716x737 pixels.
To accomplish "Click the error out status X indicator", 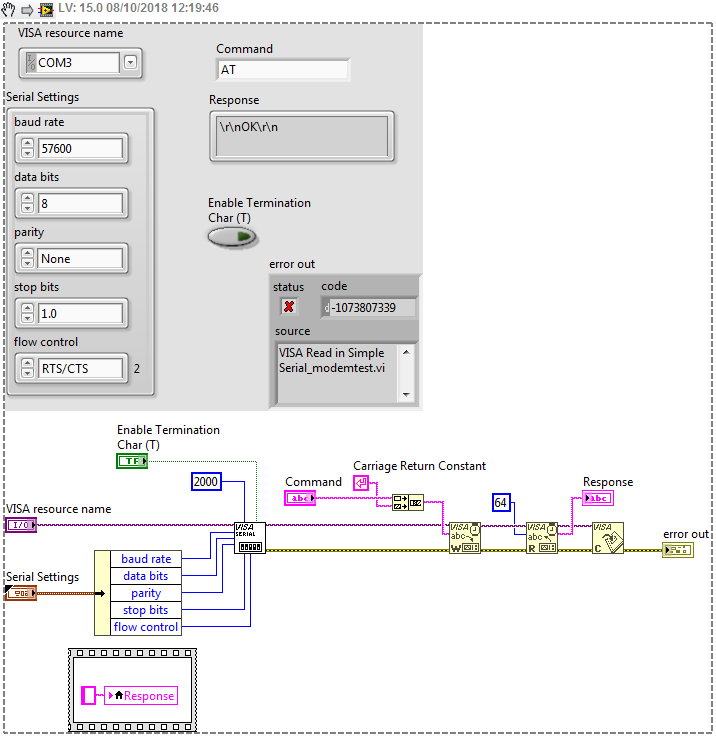I will click(289, 307).
